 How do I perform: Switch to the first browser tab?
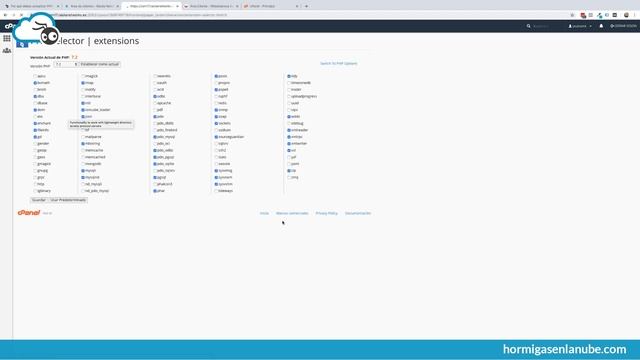(x=31, y=6)
